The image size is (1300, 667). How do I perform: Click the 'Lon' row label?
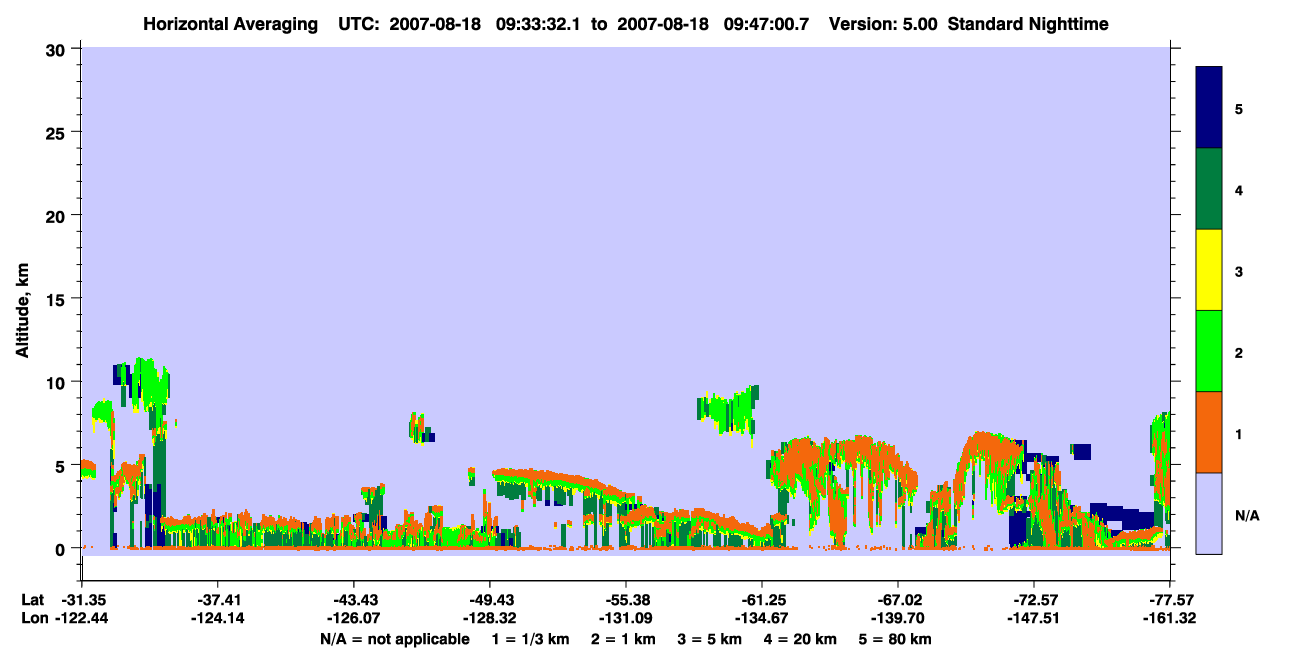point(33,619)
